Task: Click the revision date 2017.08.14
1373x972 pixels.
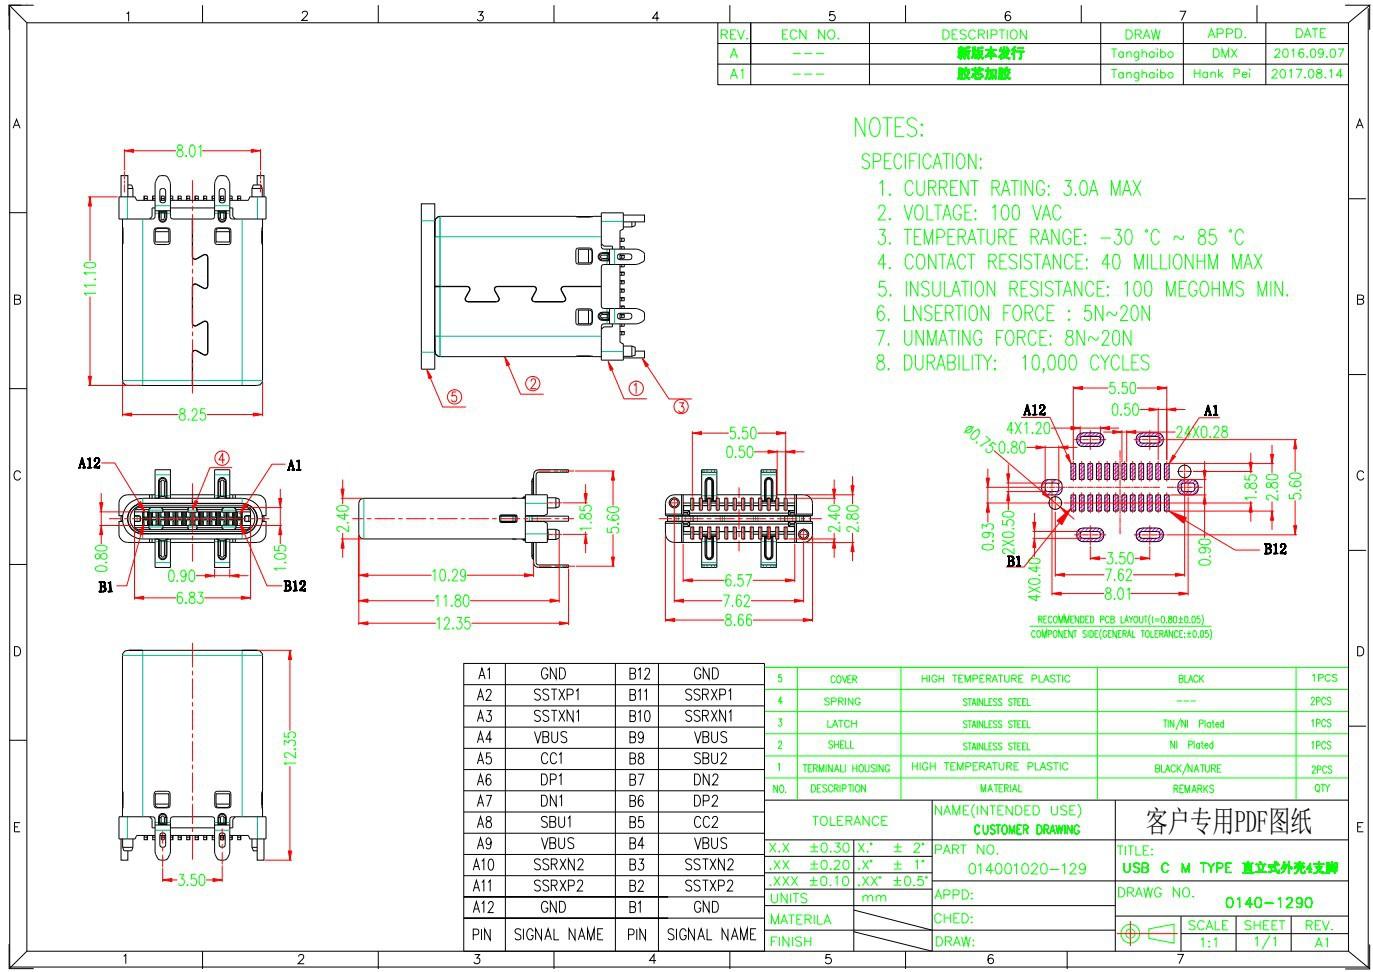Action: click(x=1307, y=74)
